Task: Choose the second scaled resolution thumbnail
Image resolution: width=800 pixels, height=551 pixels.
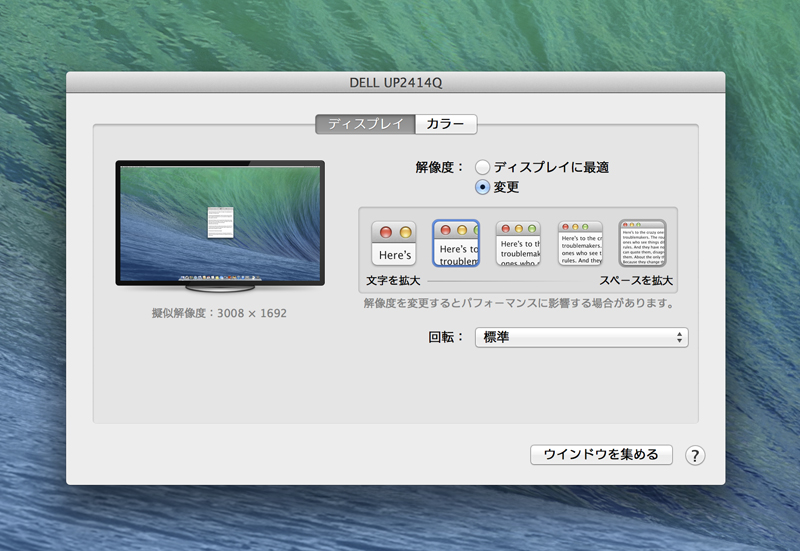Action: pyautogui.click(x=456, y=243)
